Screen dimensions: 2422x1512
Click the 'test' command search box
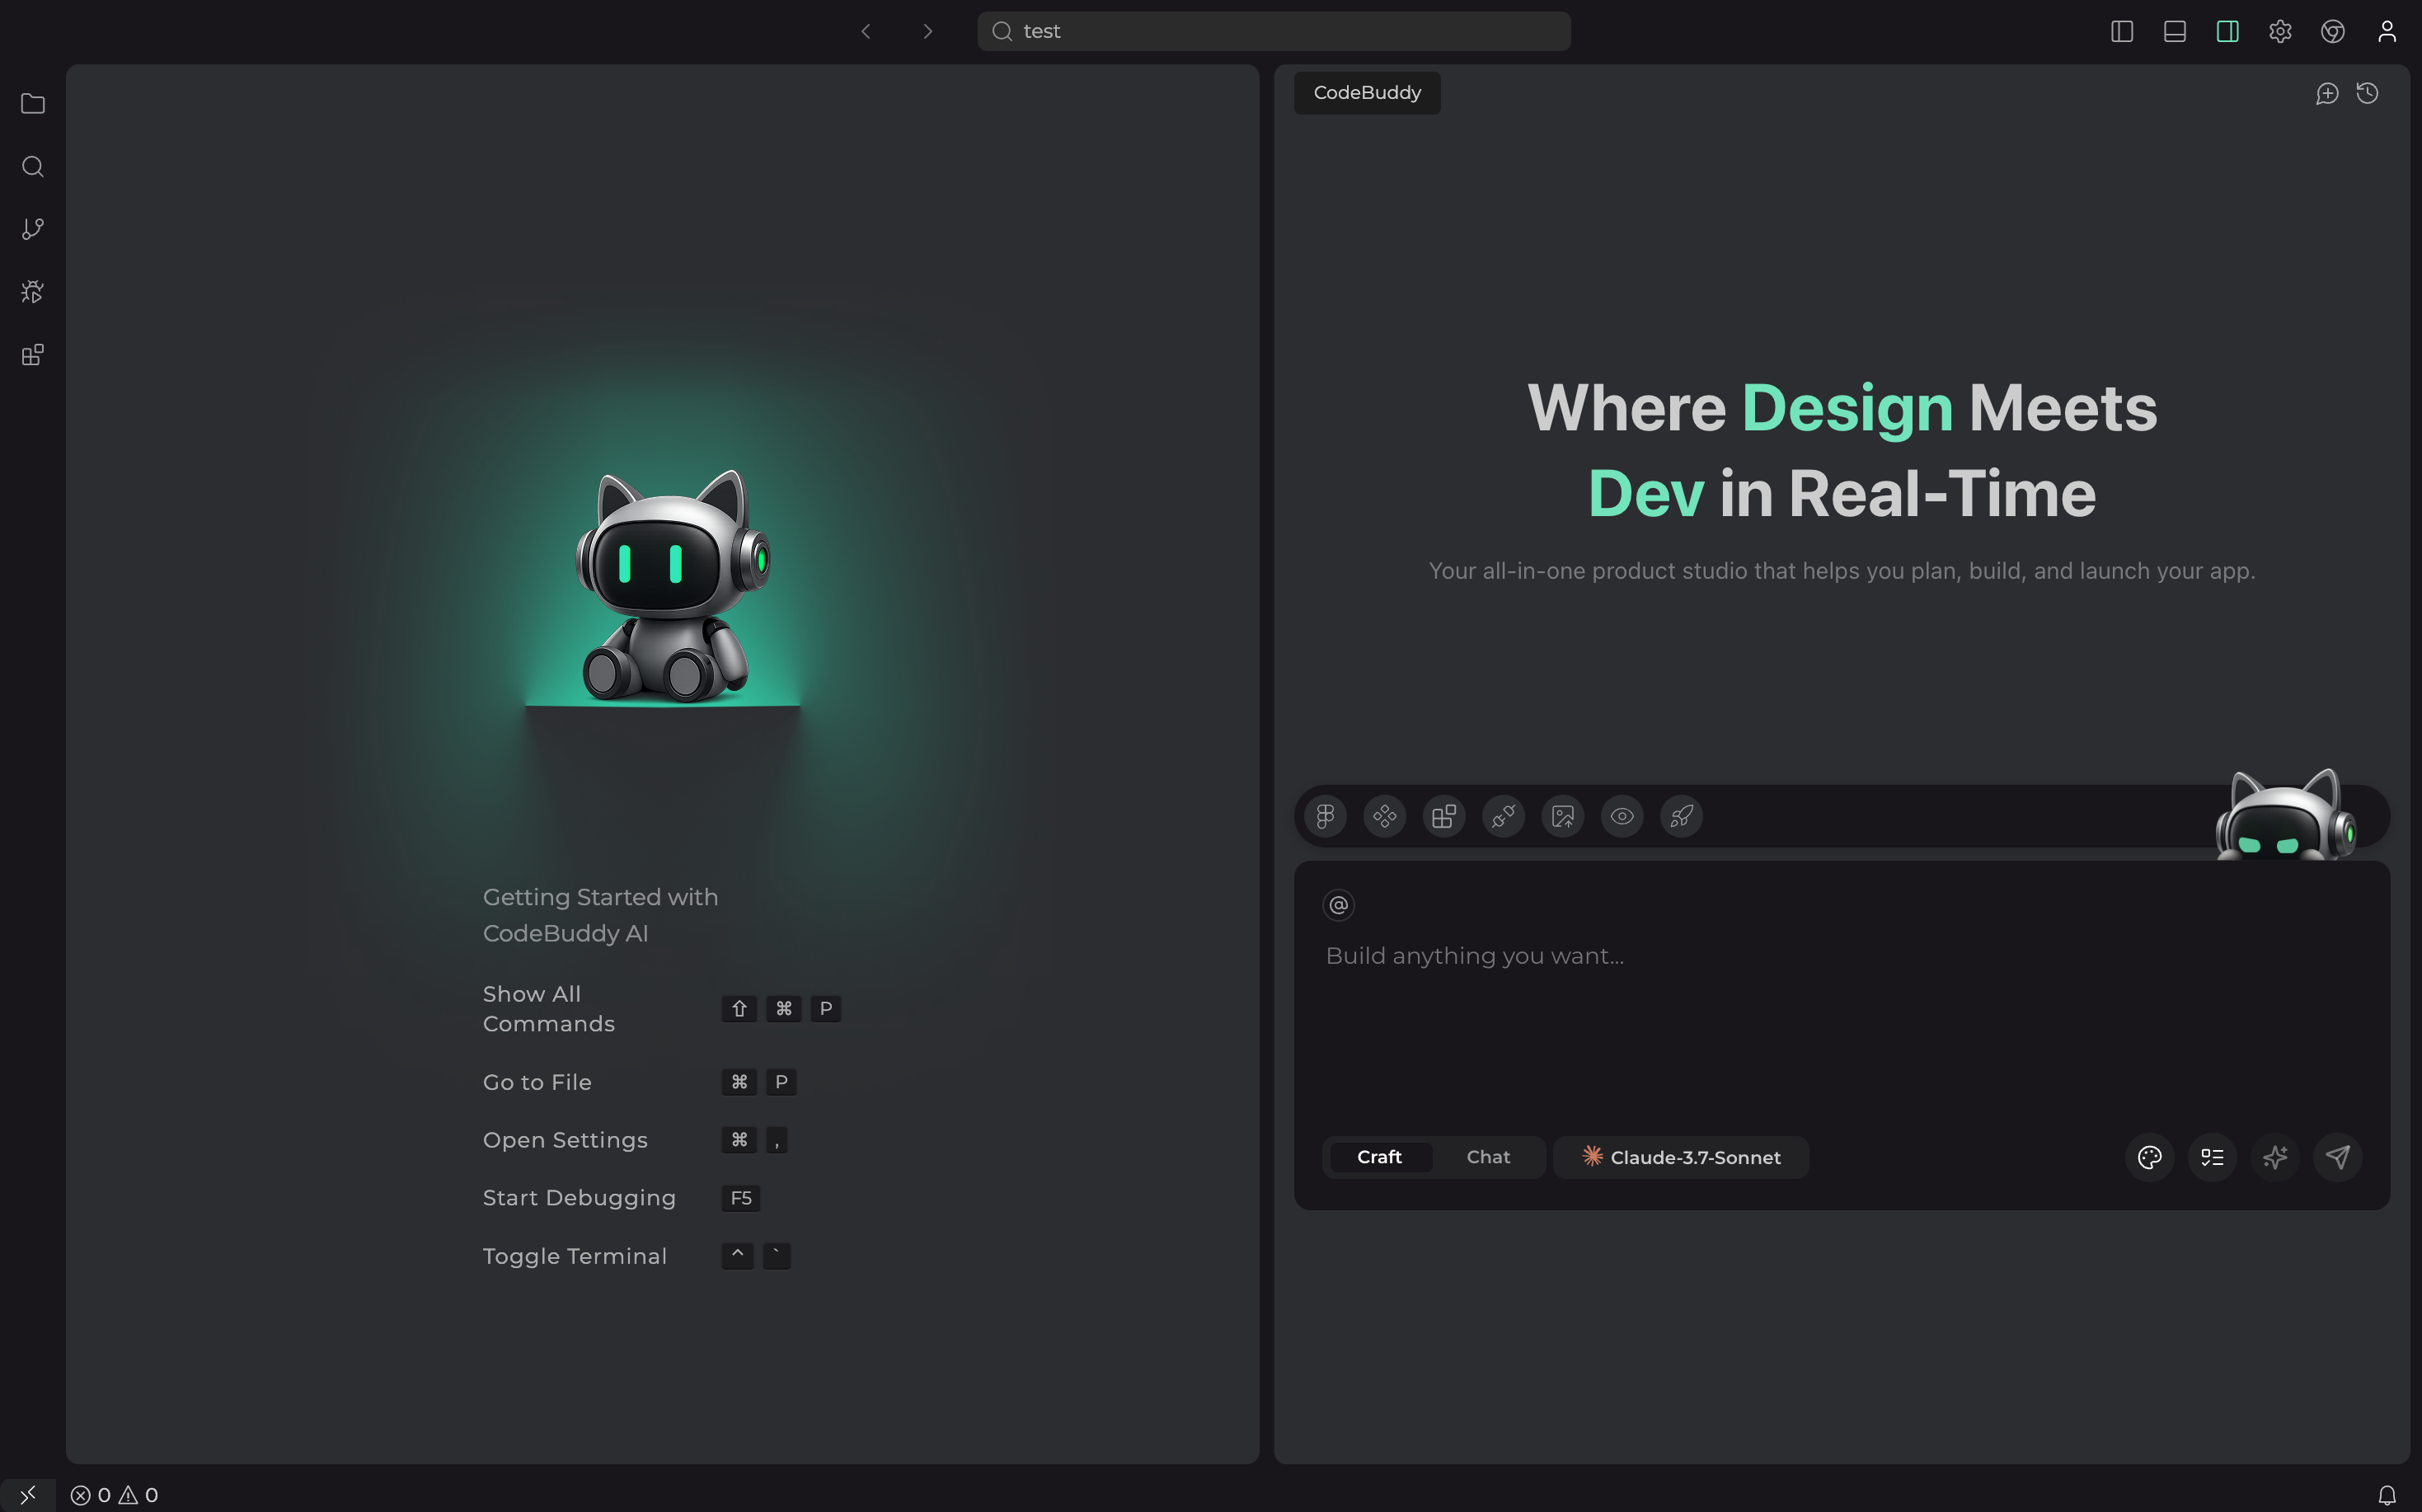(1273, 32)
